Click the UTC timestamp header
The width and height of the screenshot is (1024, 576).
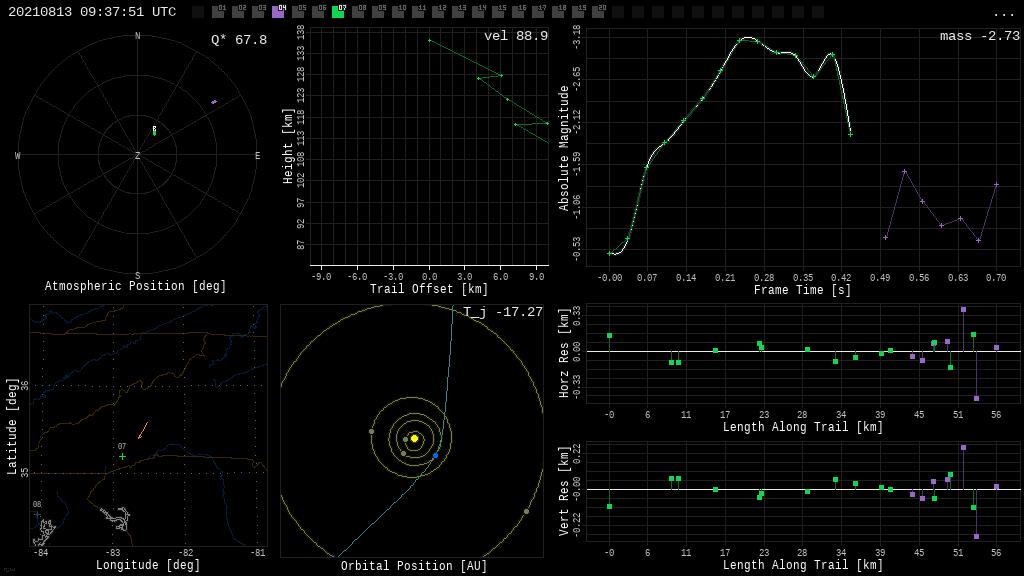(x=92, y=12)
